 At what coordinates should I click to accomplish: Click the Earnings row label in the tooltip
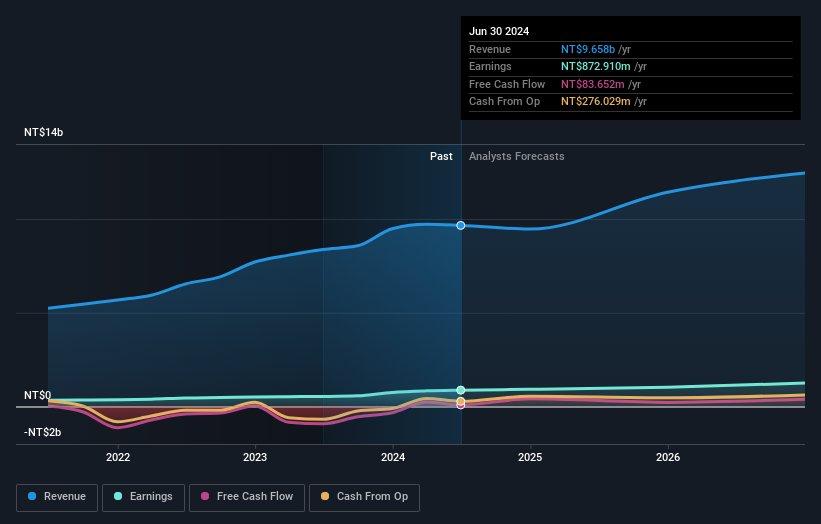click(x=490, y=66)
